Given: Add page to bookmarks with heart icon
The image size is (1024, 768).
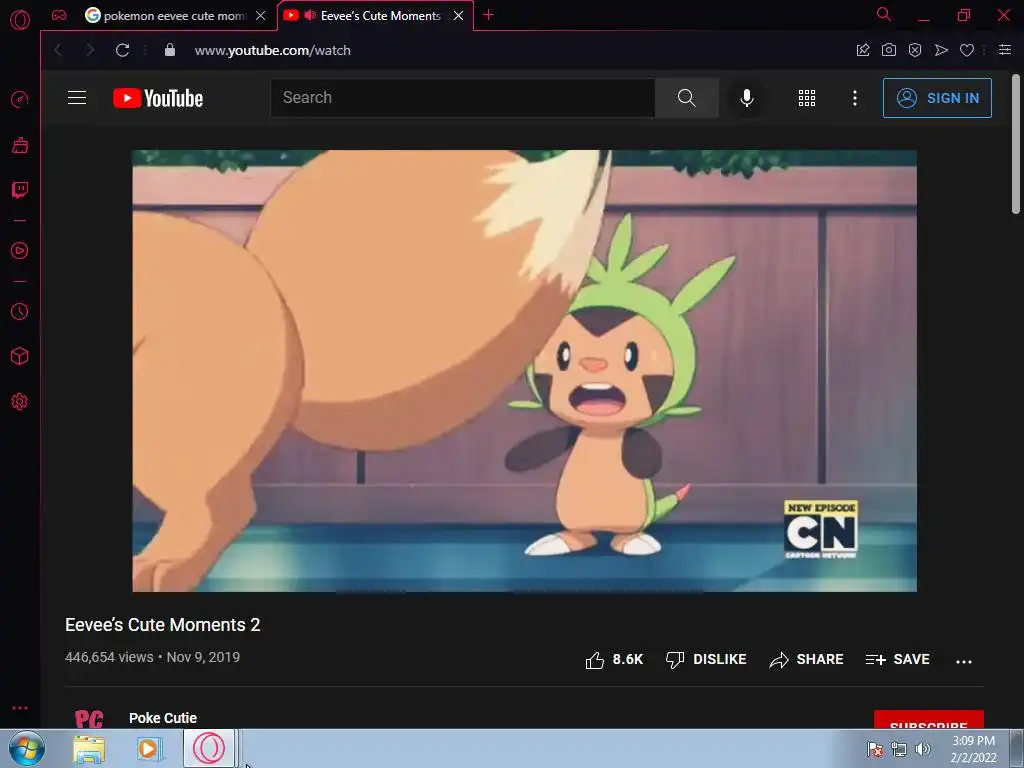Looking at the screenshot, I should [967, 50].
